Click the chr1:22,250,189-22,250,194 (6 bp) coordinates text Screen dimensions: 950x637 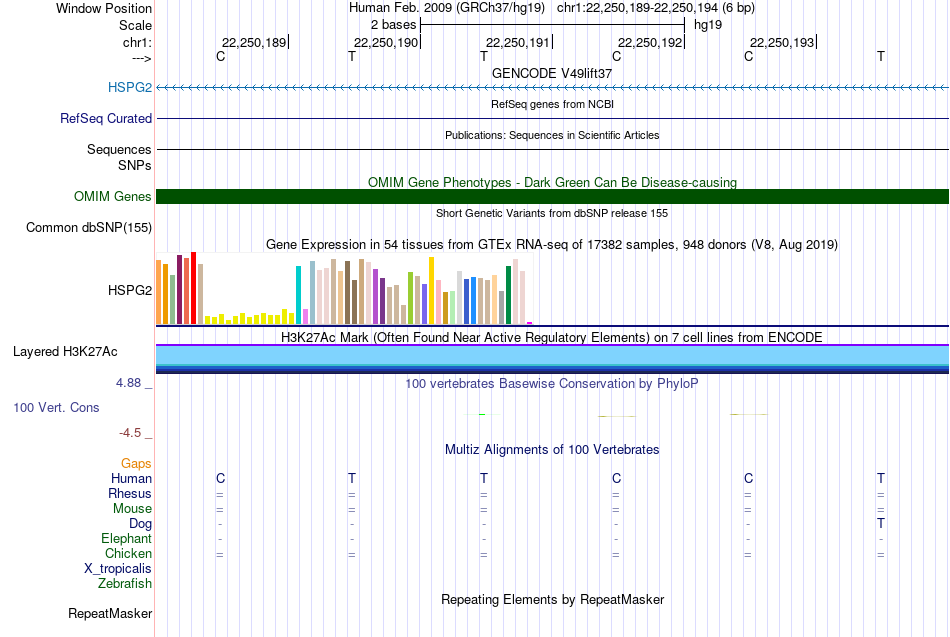[656, 8]
